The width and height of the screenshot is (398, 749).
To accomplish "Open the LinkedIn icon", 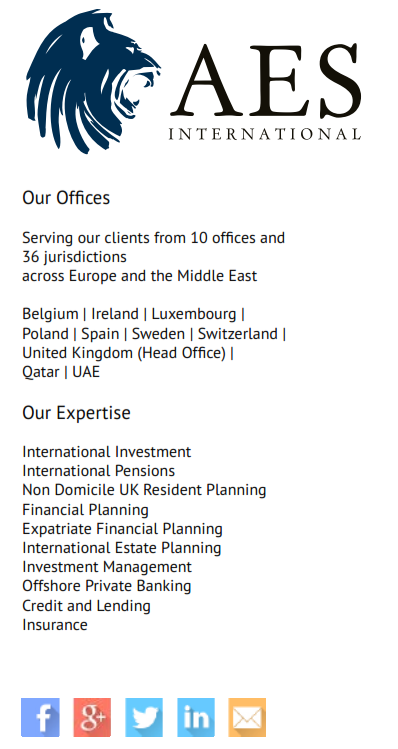I will tap(196, 717).
